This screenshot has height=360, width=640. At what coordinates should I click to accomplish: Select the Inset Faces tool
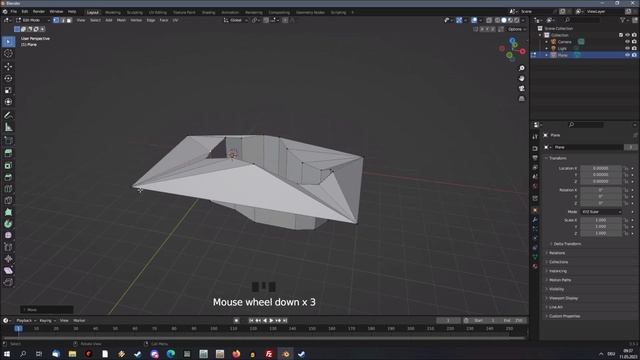tap(8, 165)
